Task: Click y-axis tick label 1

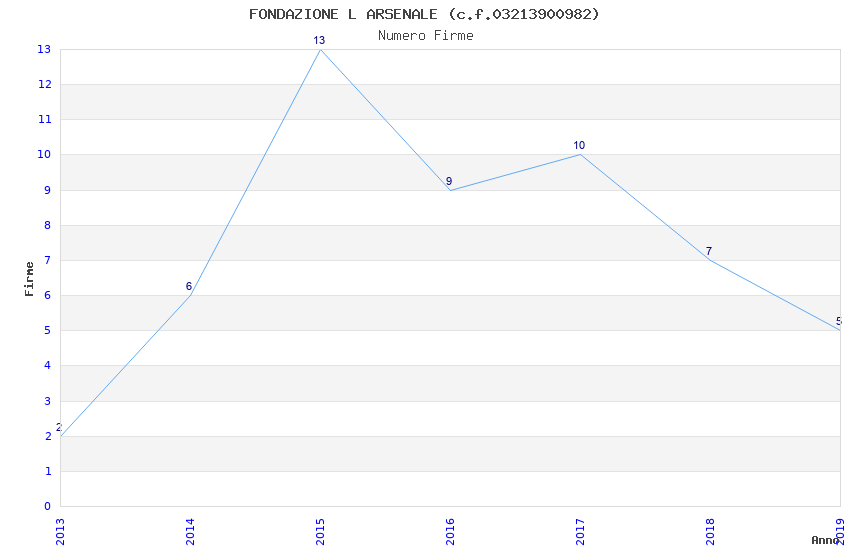Action: click(48, 471)
